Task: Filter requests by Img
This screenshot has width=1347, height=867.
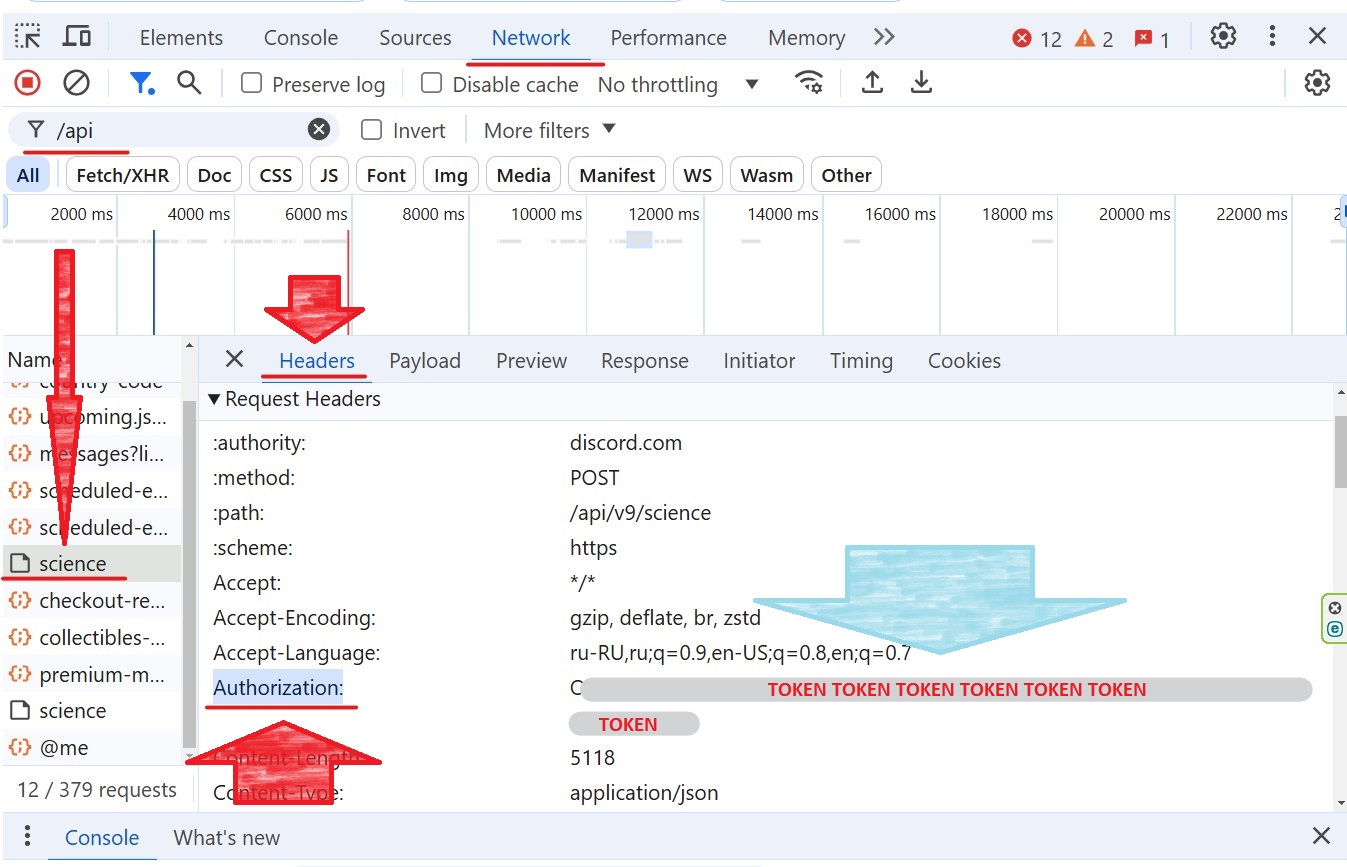Action: click(x=451, y=175)
